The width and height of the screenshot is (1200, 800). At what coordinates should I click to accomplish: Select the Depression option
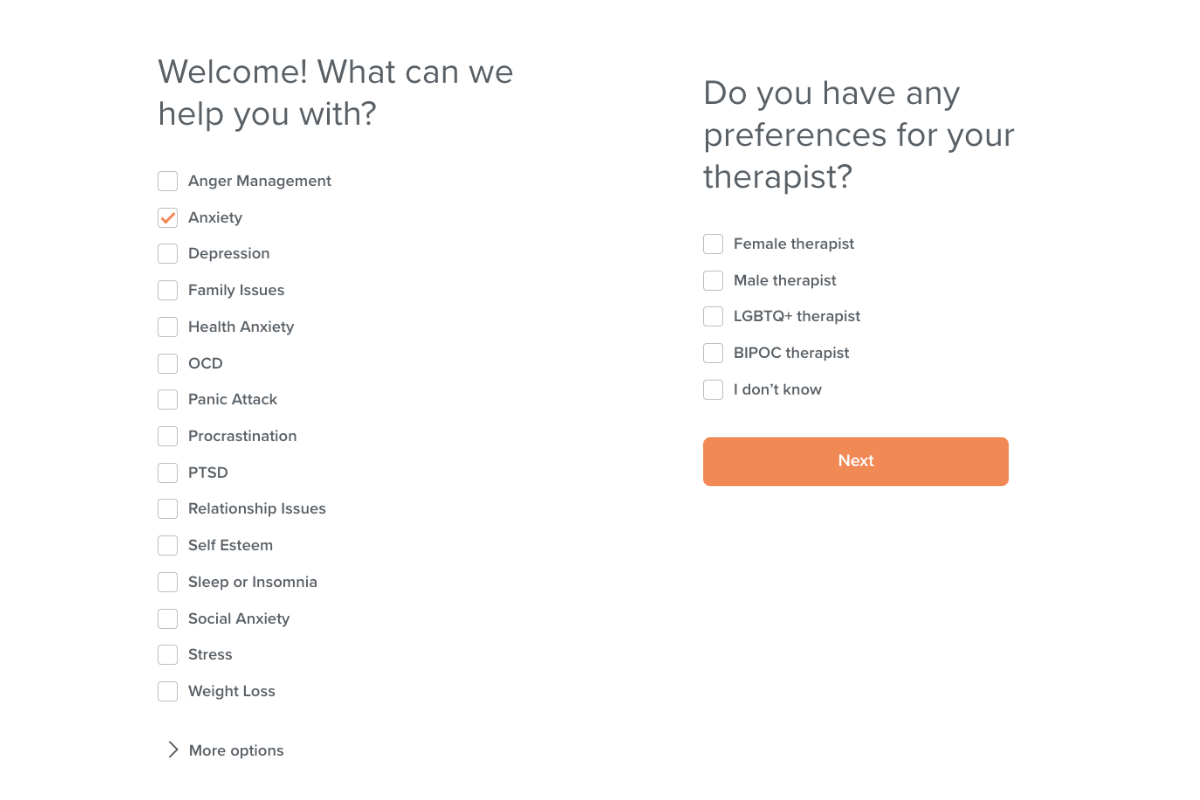click(x=168, y=254)
